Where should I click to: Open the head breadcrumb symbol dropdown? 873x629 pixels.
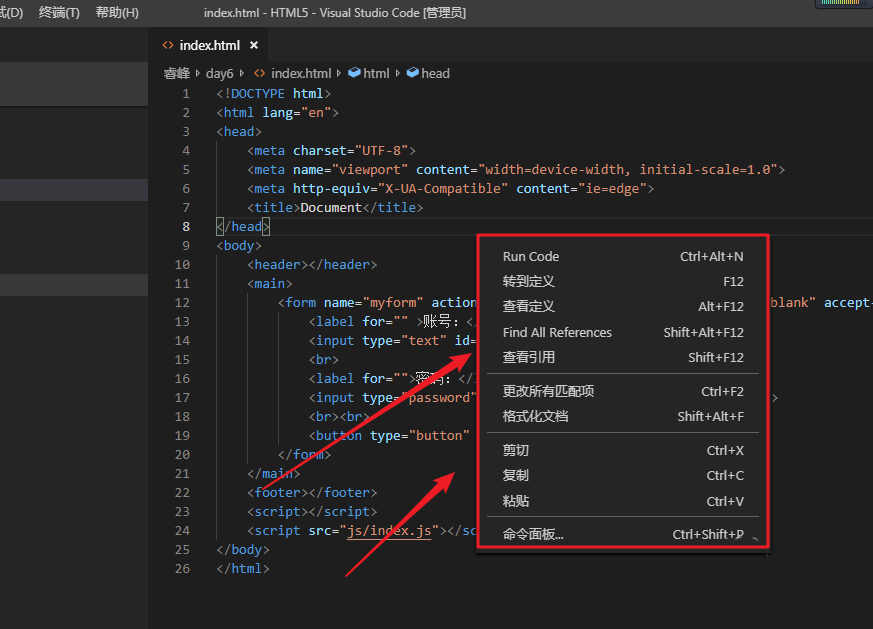(435, 73)
